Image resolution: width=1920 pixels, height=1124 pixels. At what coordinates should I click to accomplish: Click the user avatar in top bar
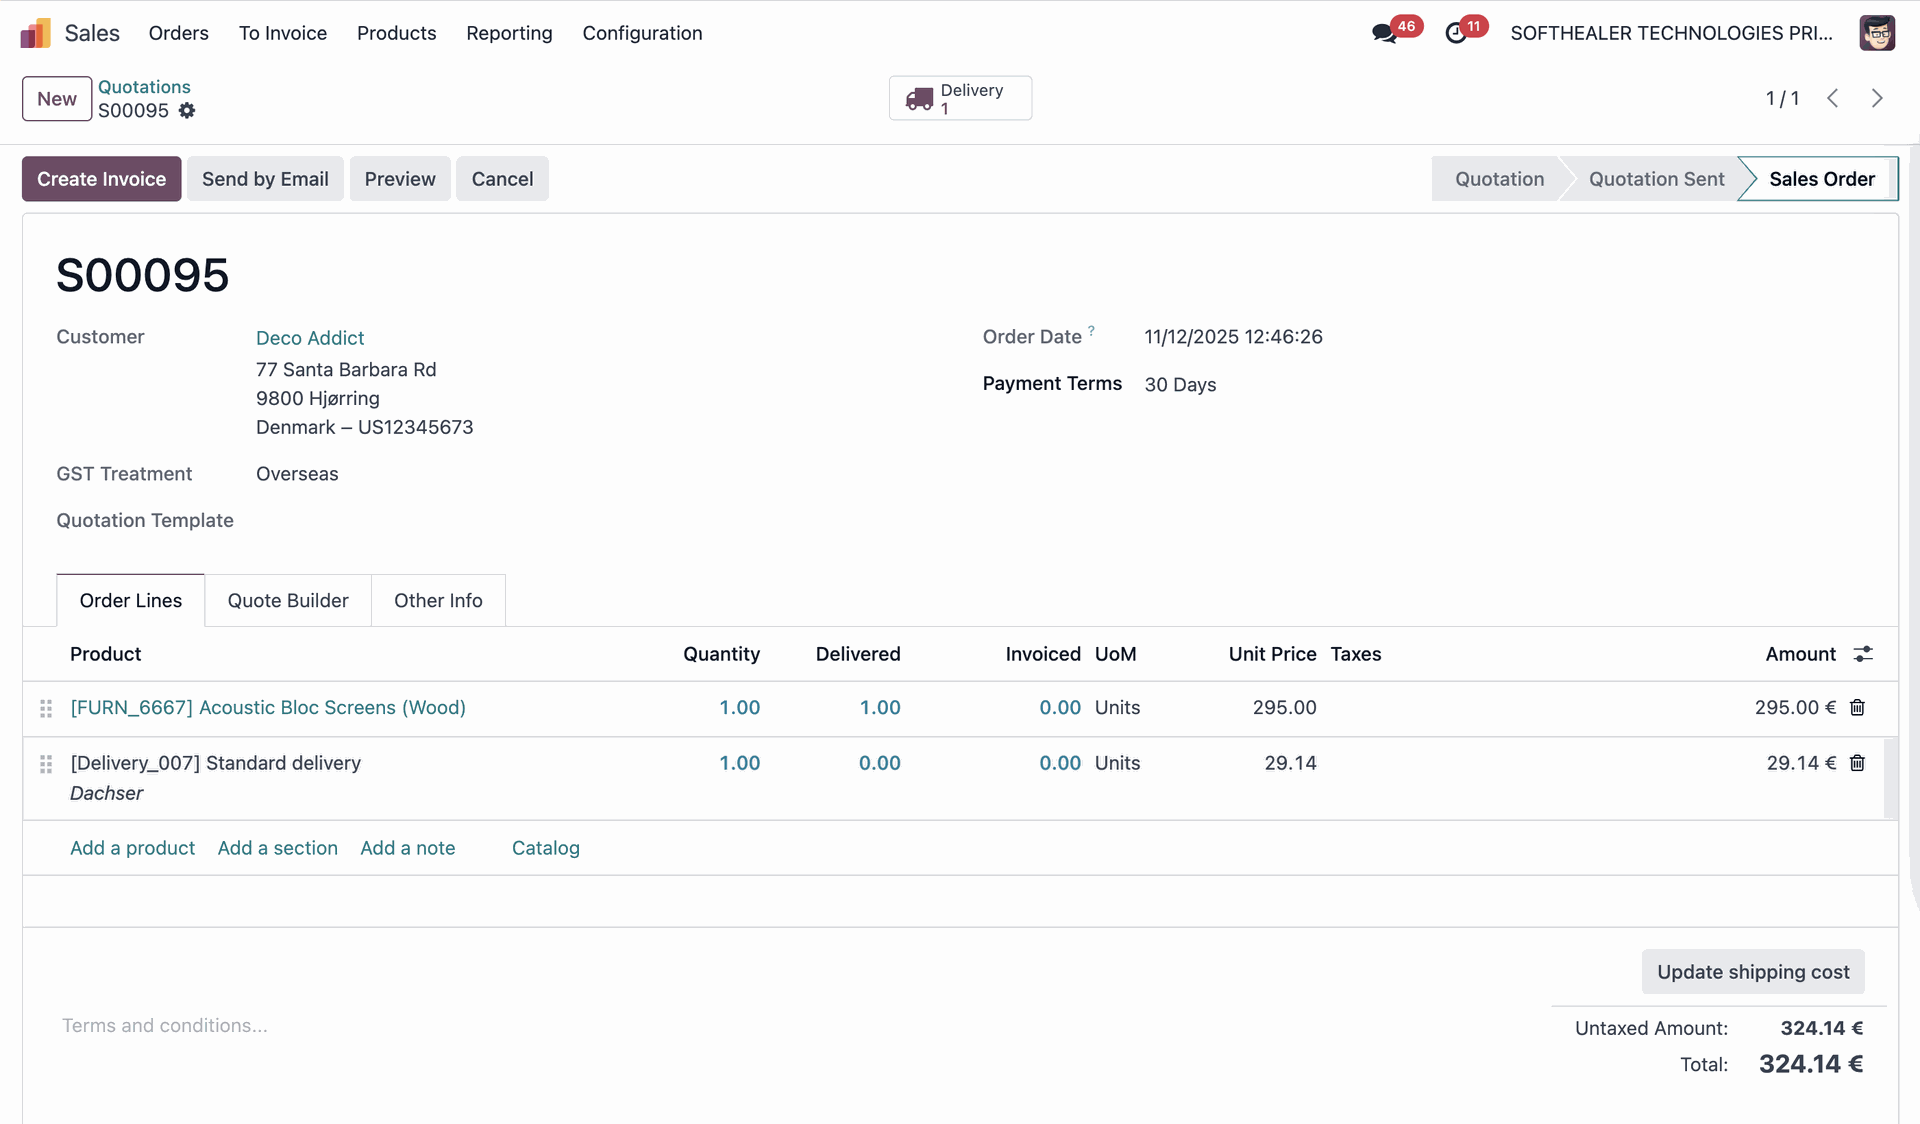click(x=1876, y=33)
